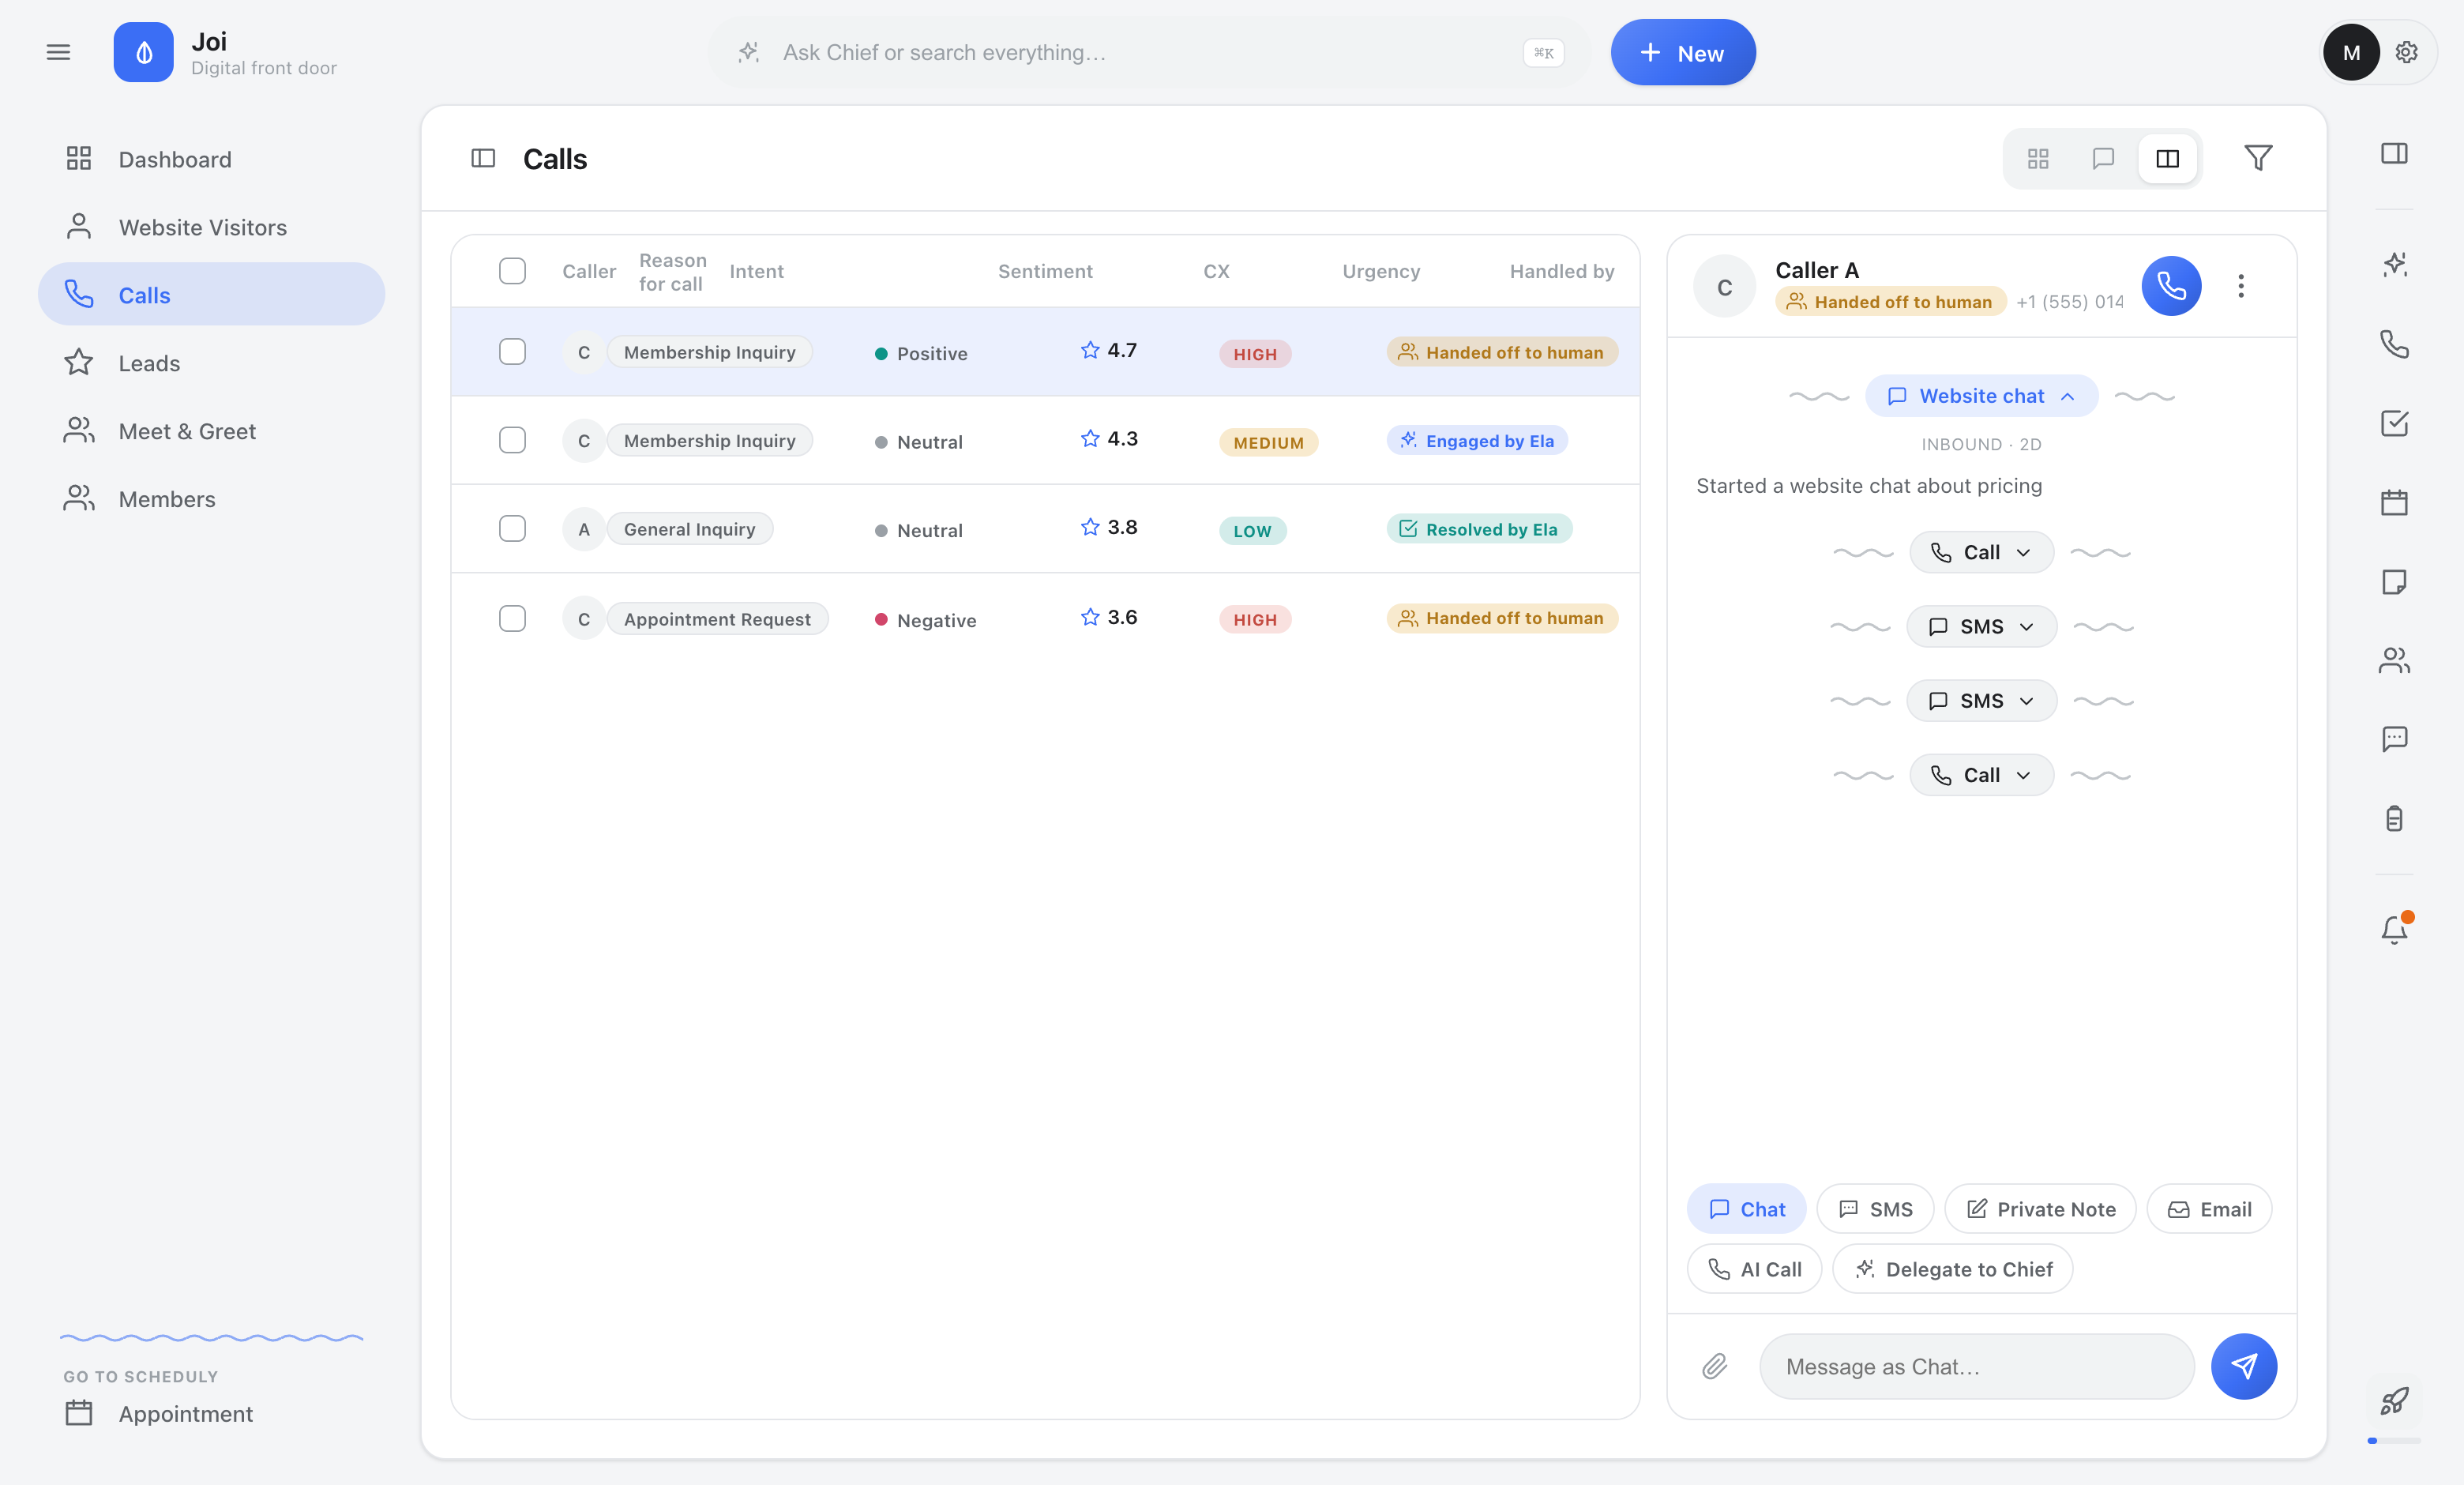The height and width of the screenshot is (1485, 2464).
Task: Click the Caller A avatar
Action: [x=1724, y=287]
